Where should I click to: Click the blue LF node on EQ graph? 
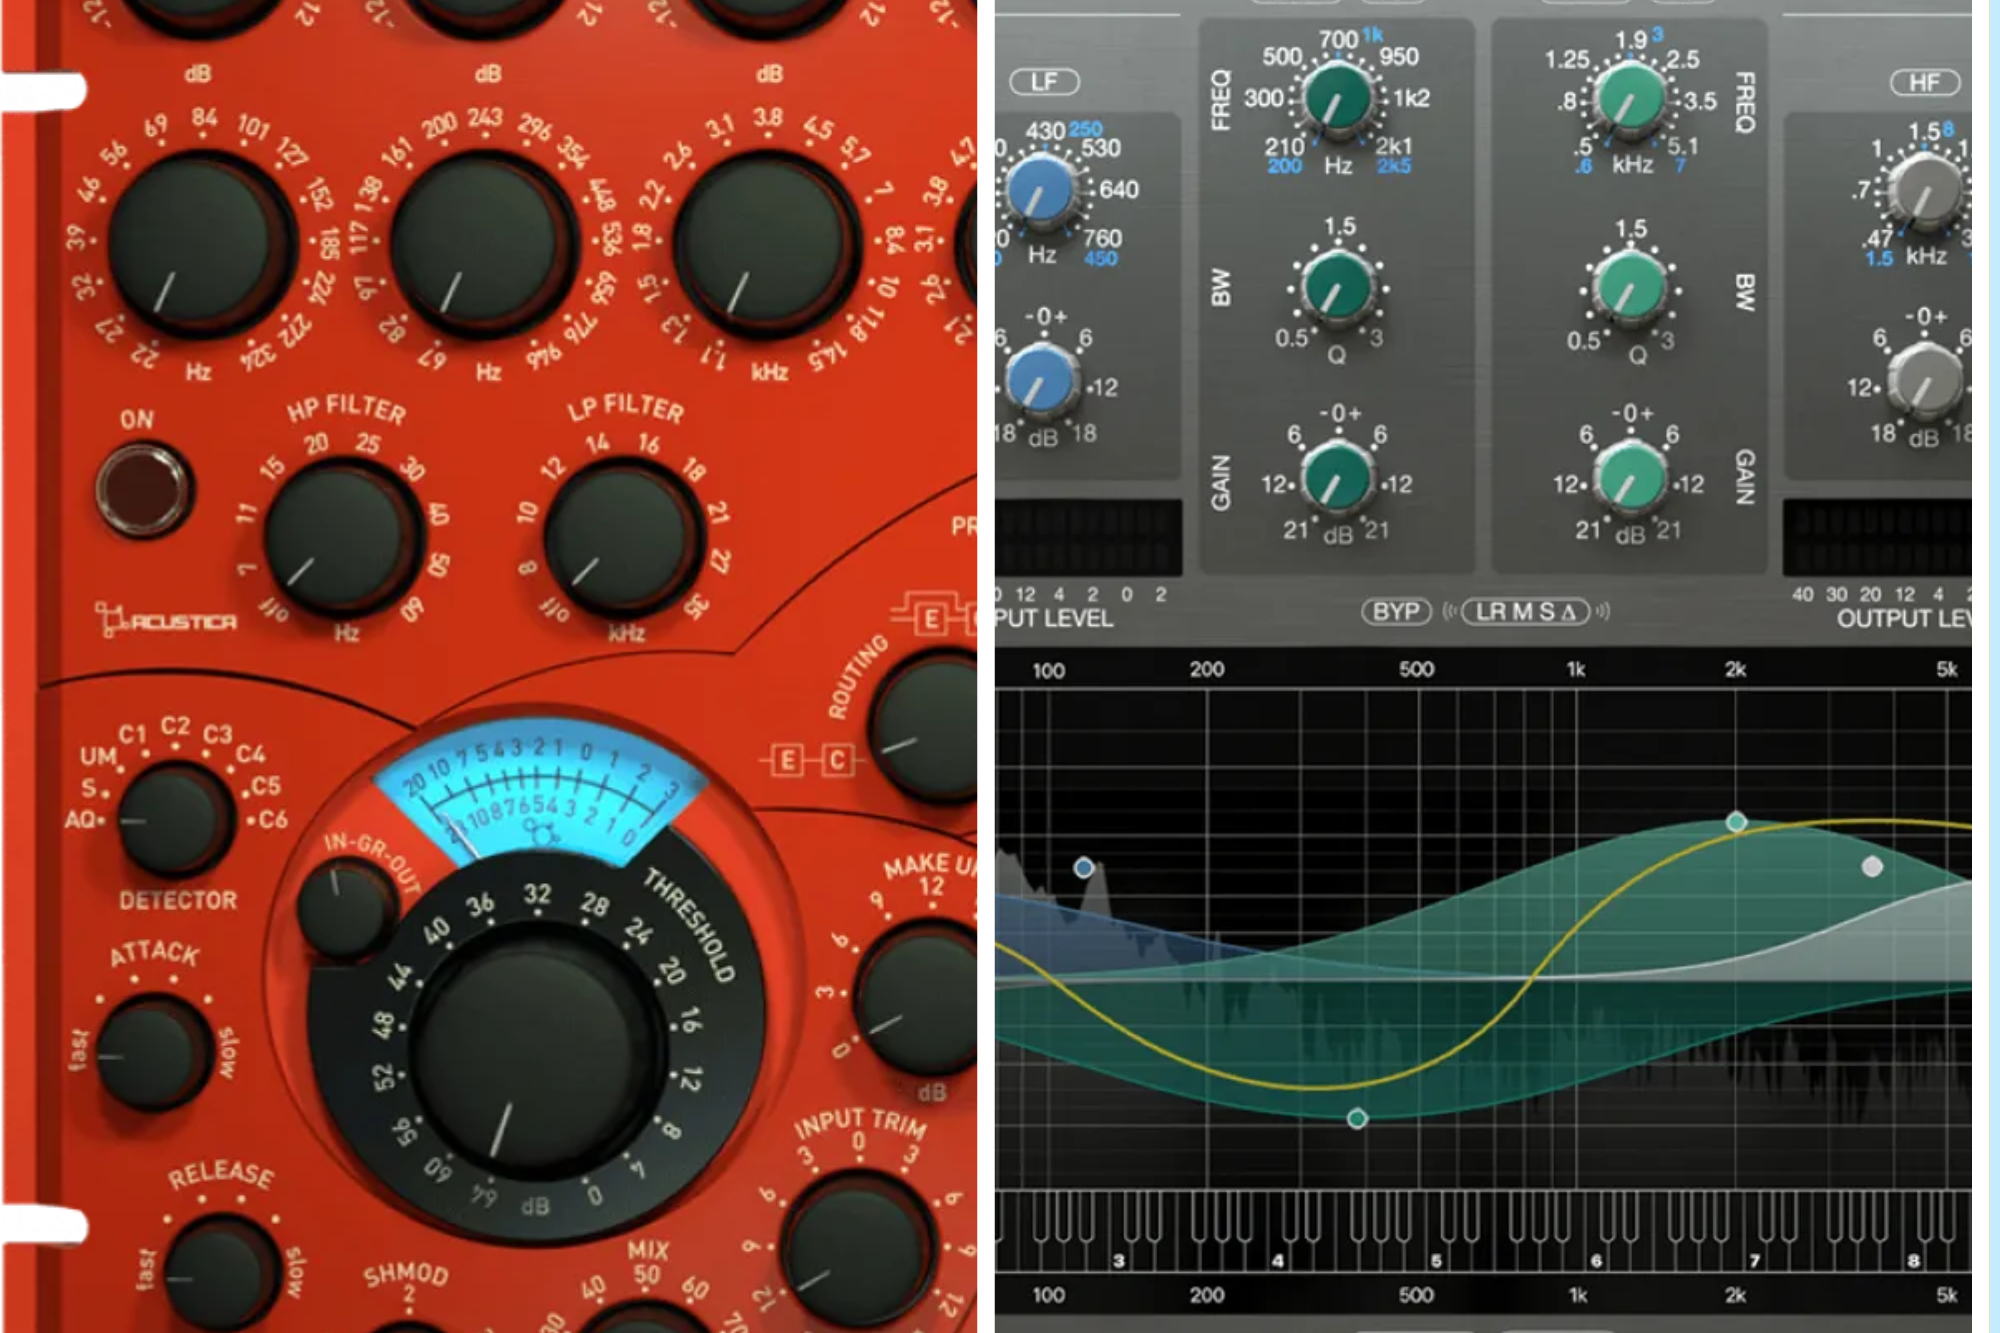coord(1084,867)
